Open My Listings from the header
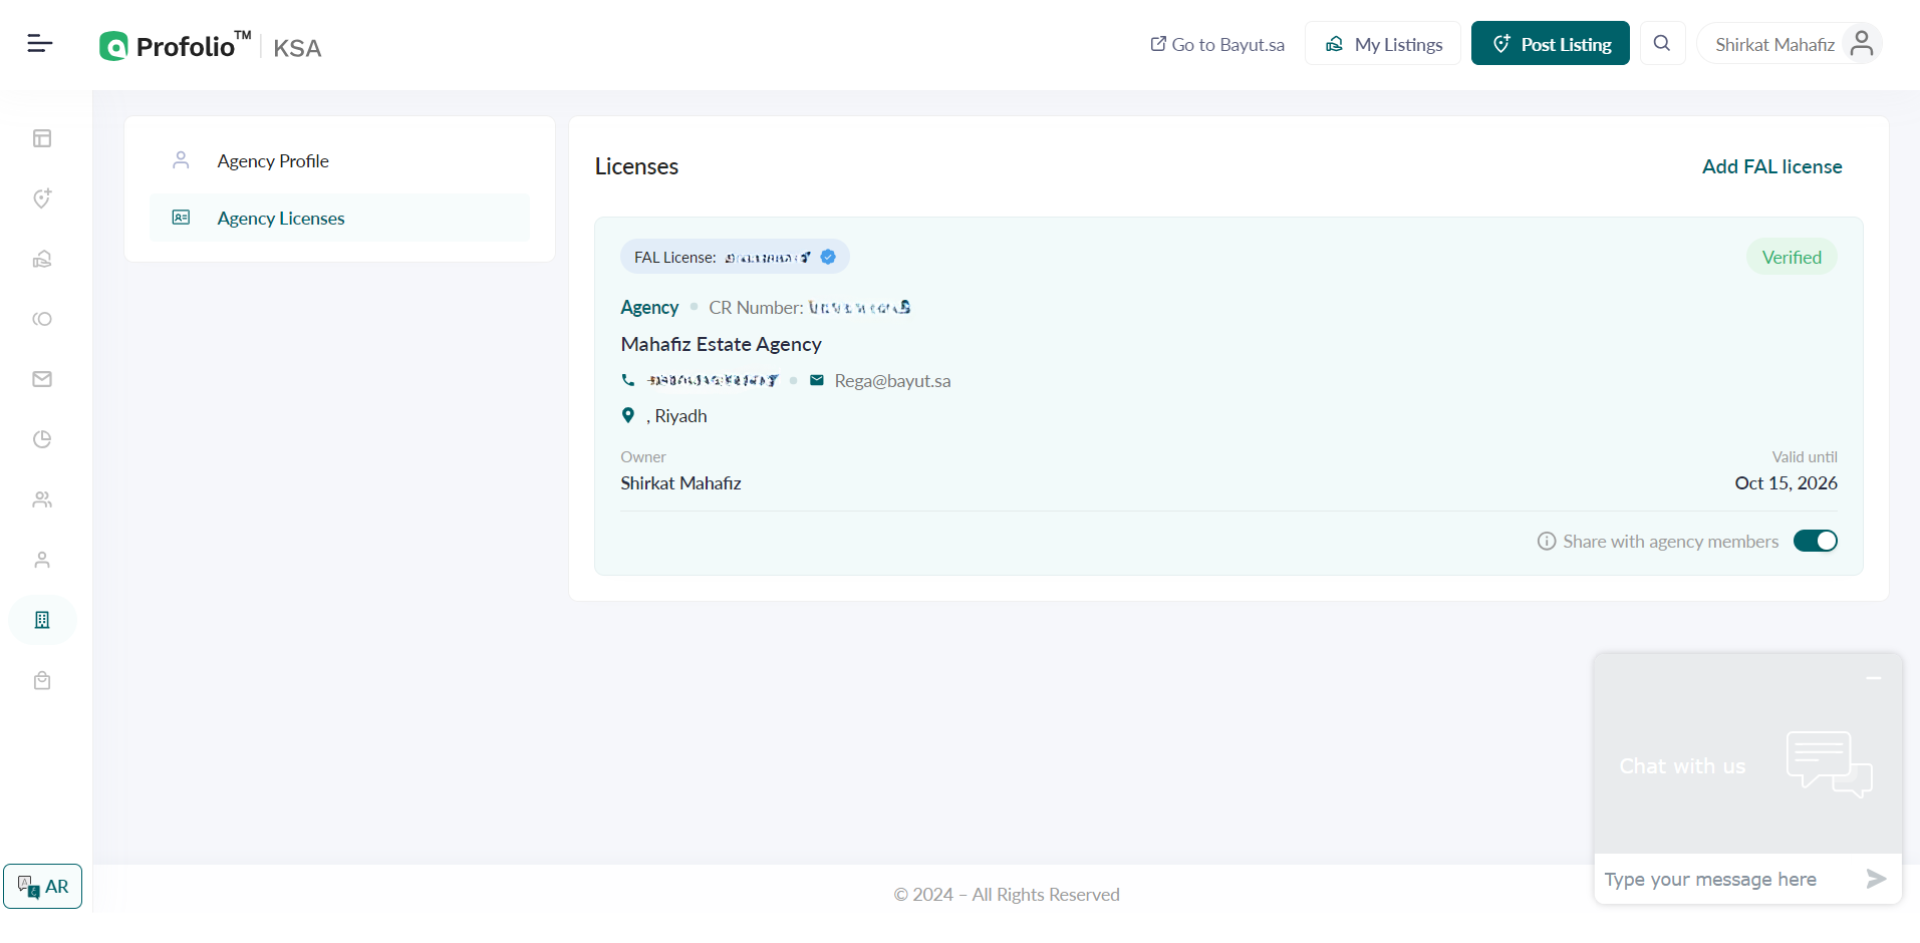 pyautogui.click(x=1383, y=44)
